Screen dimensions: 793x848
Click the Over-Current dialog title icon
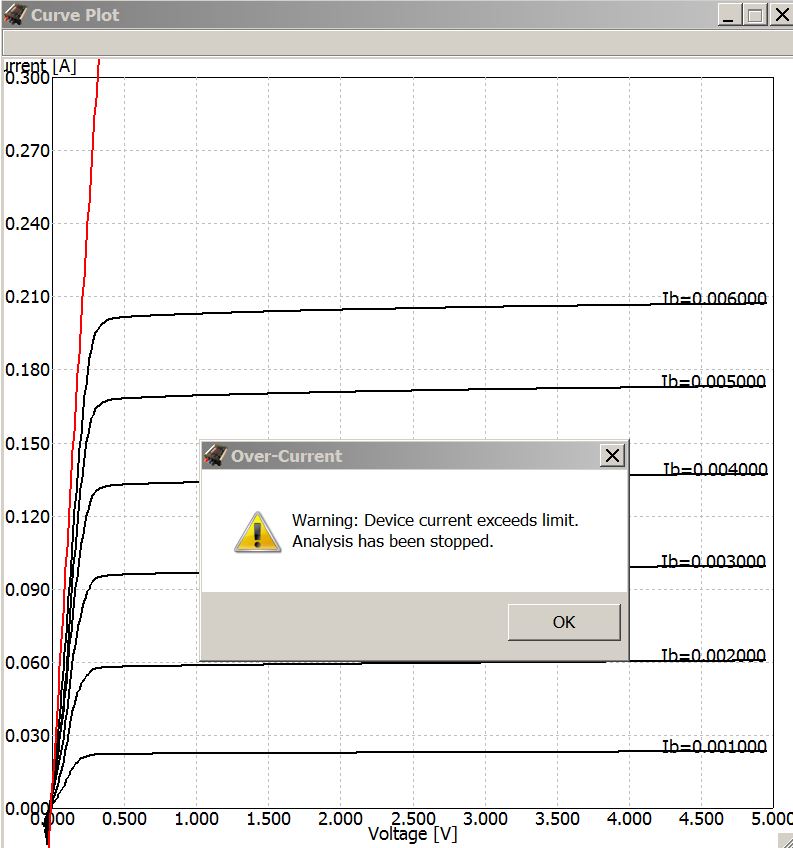click(x=214, y=456)
